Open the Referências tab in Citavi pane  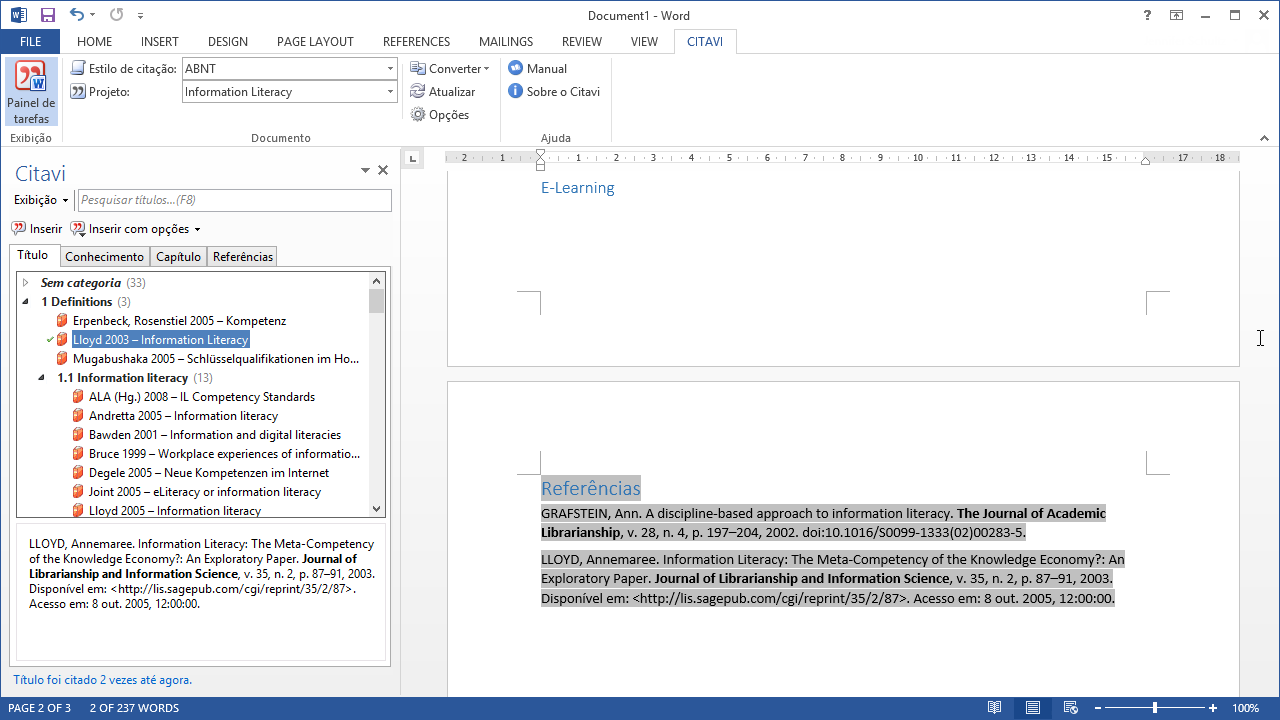point(243,257)
